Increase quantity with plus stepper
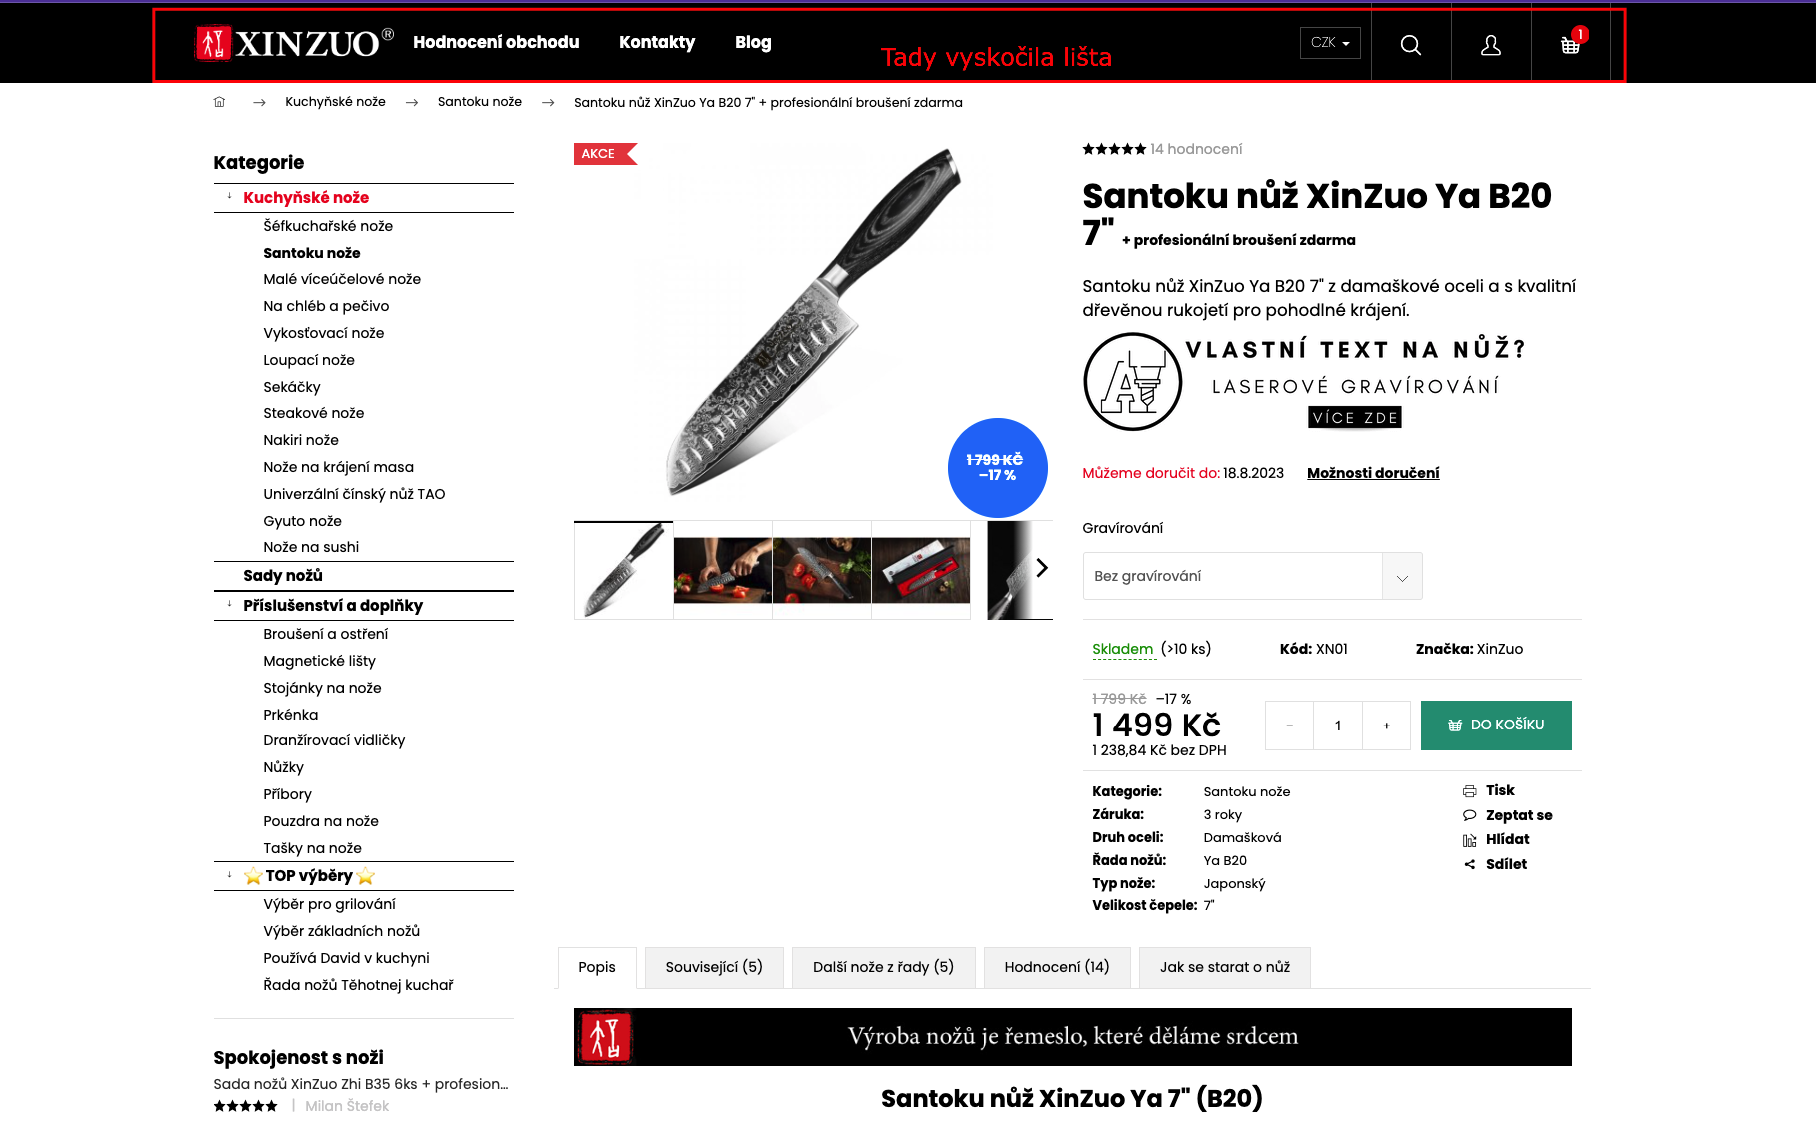This screenshot has width=1816, height=1123. click(1386, 726)
